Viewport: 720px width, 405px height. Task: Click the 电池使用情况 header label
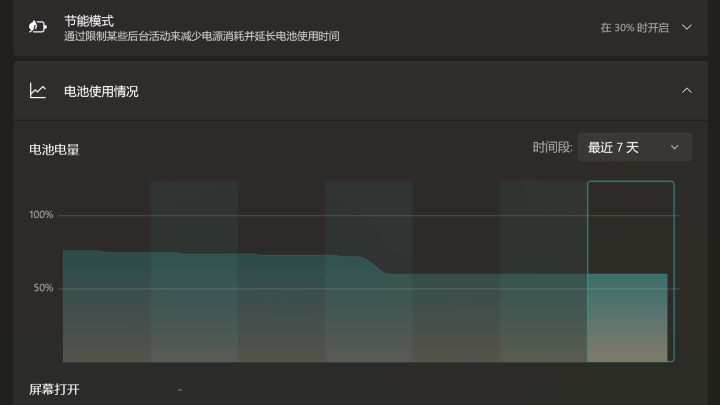point(101,91)
